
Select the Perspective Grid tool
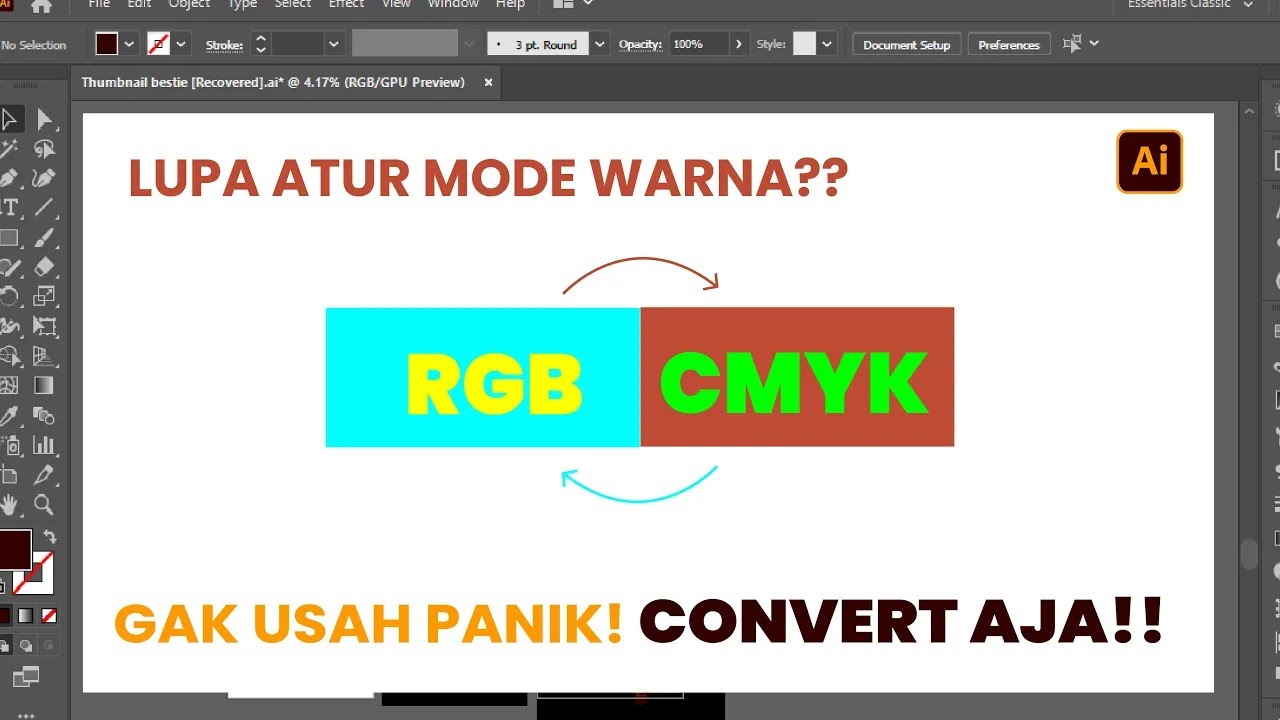click(45, 355)
